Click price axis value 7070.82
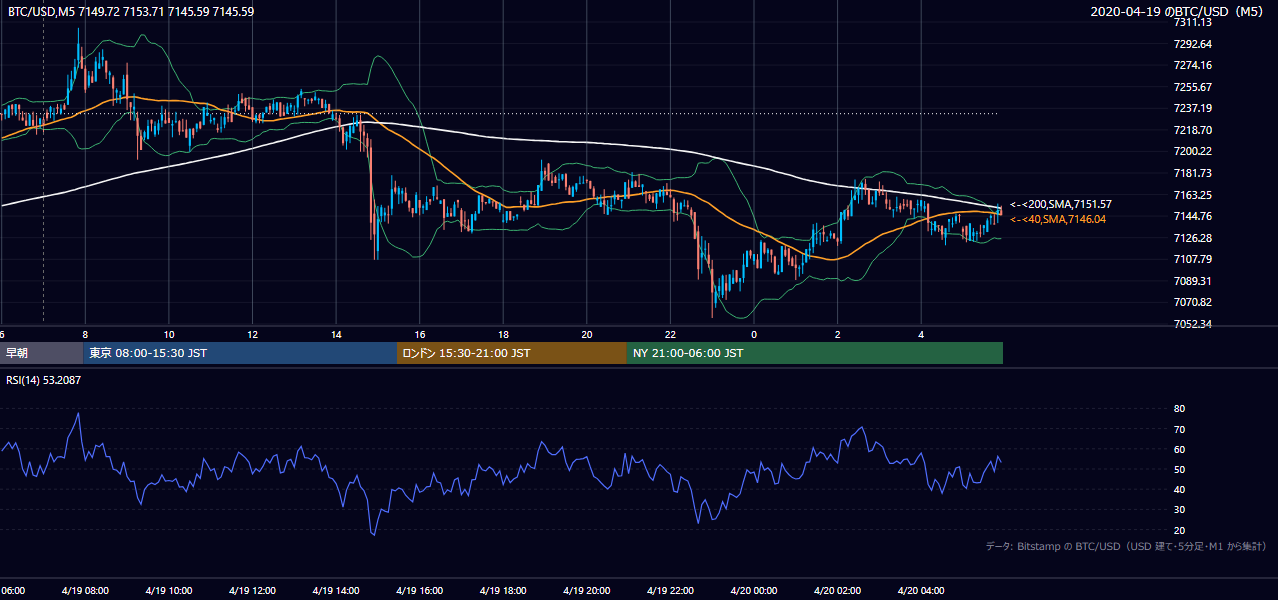The height and width of the screenshot is (600, 1278). point(1192,302)
